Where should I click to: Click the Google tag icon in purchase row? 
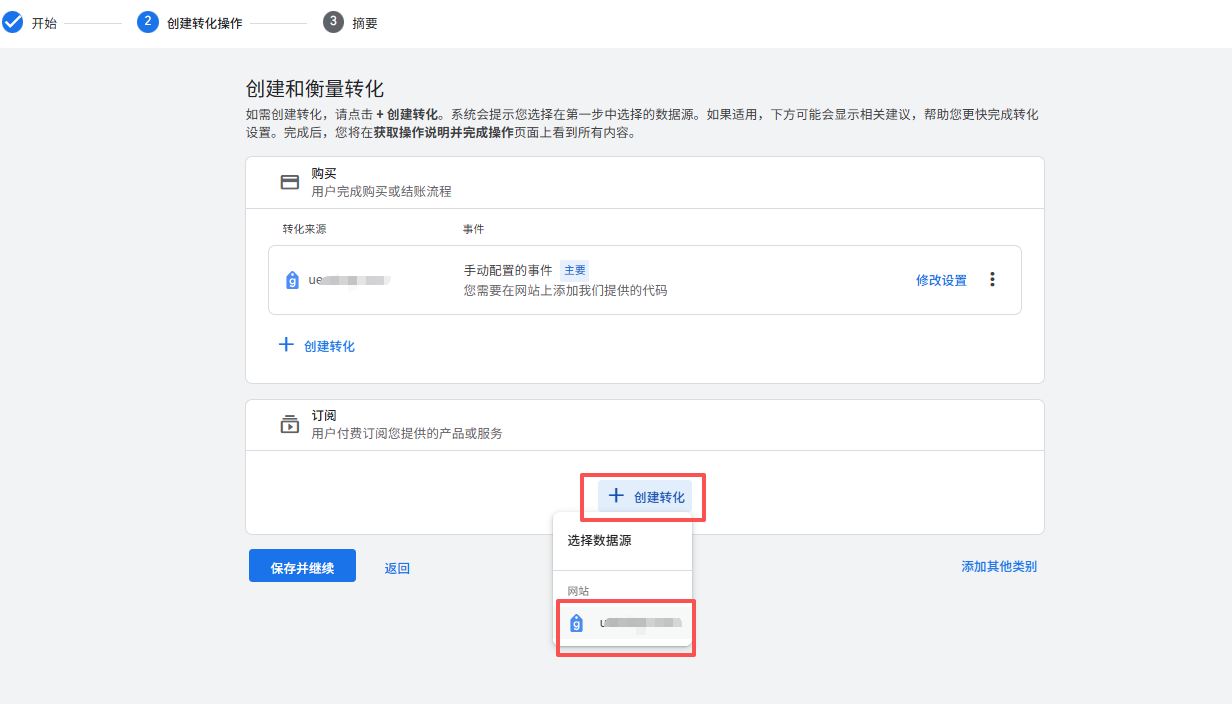(x=292, y=280)
